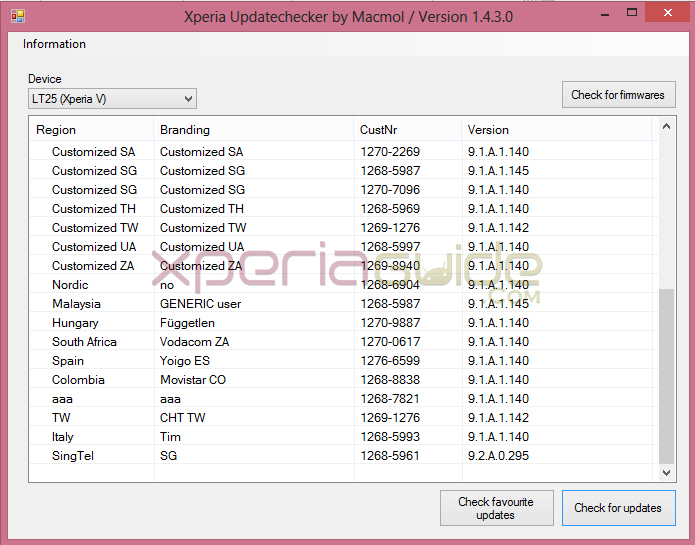Click CustNr 1269-8940
Viewport: 695px width, 545px height.
(x=390, y=266)
